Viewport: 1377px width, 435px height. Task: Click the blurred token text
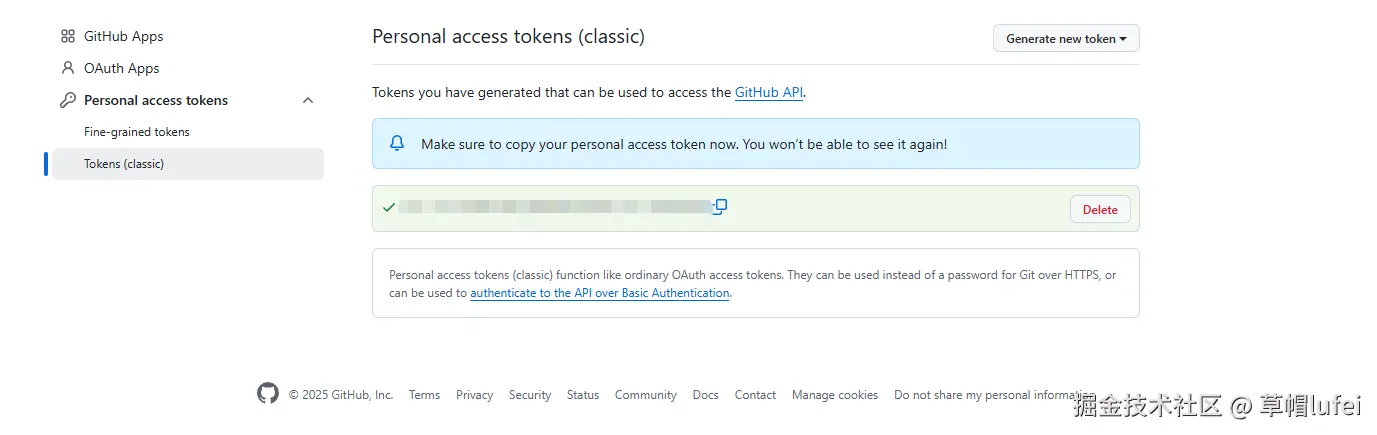coord(555,207)
